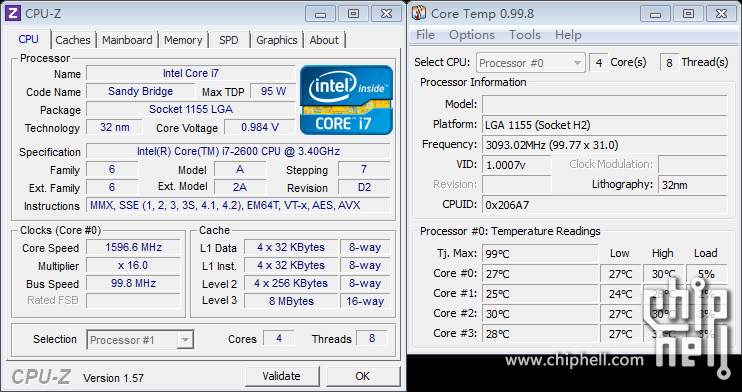Click the Tj. Max value 99°C

540,254
